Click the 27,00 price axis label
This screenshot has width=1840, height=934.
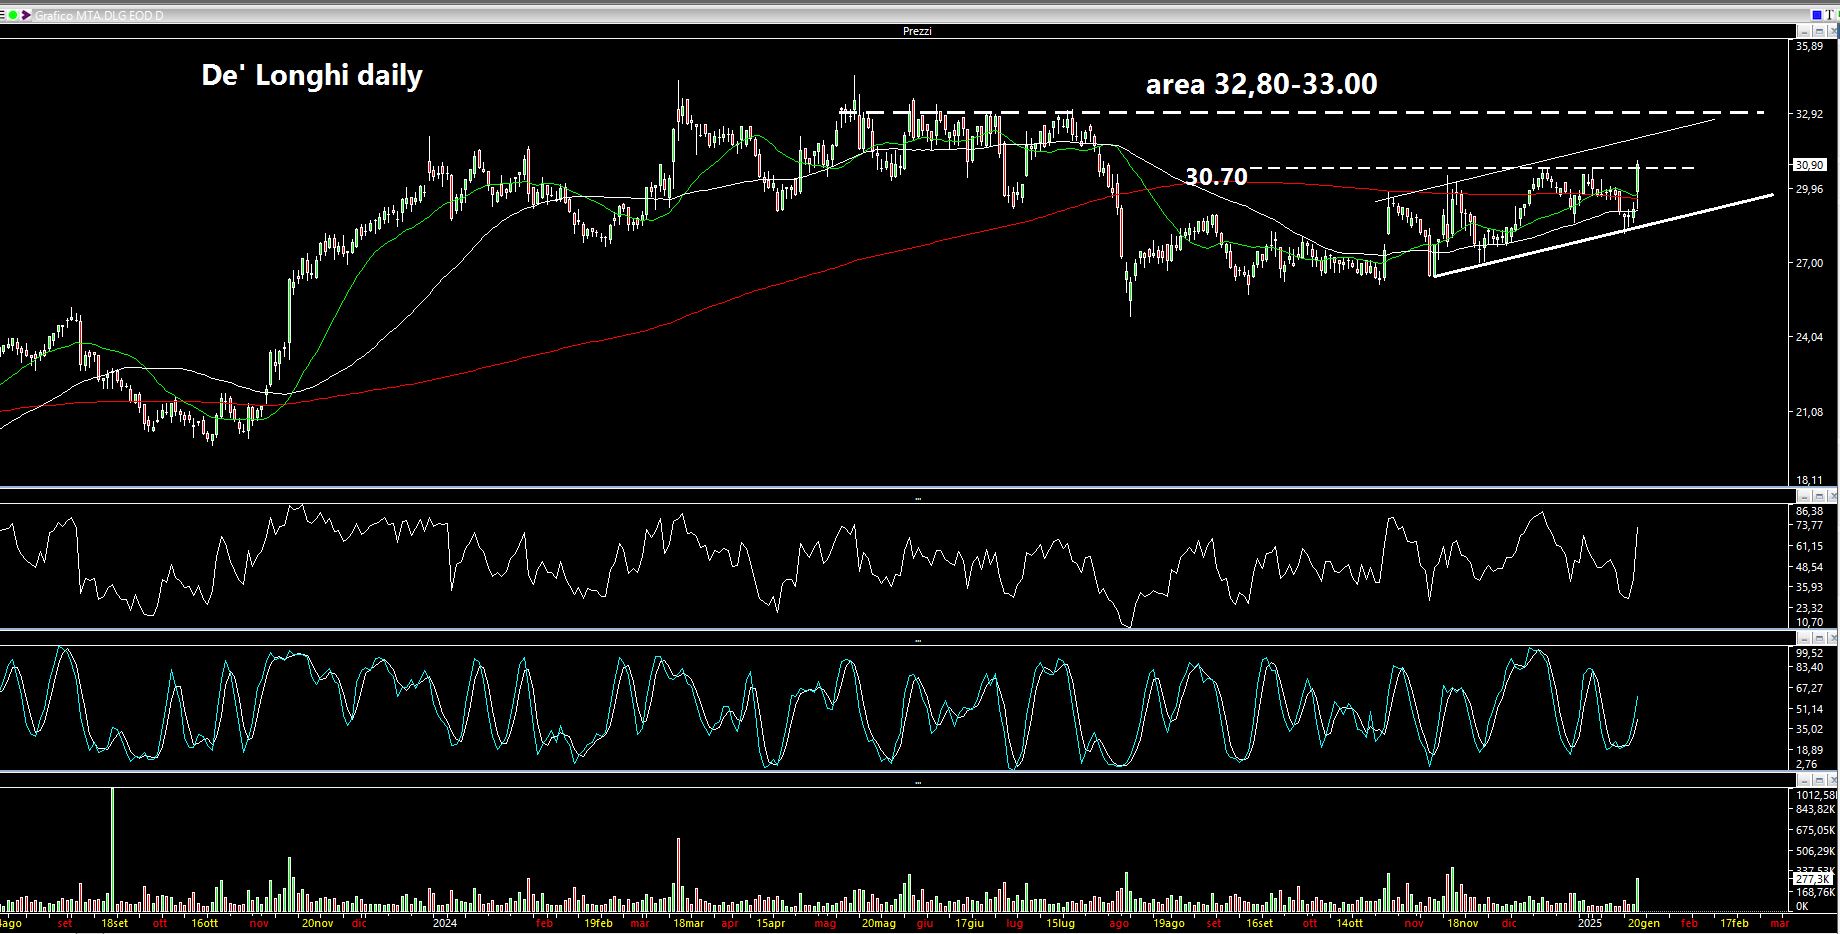(x=1809, y=263)
